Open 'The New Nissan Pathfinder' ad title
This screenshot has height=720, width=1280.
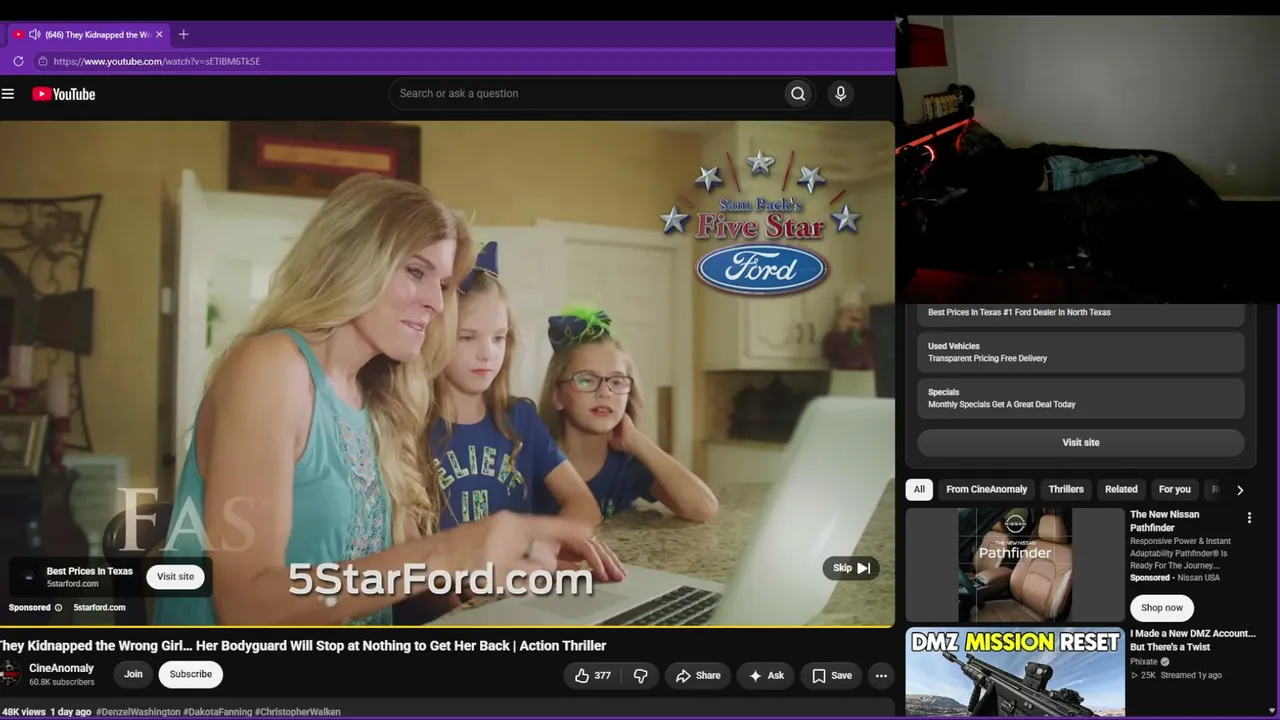tap(1164, 521)
